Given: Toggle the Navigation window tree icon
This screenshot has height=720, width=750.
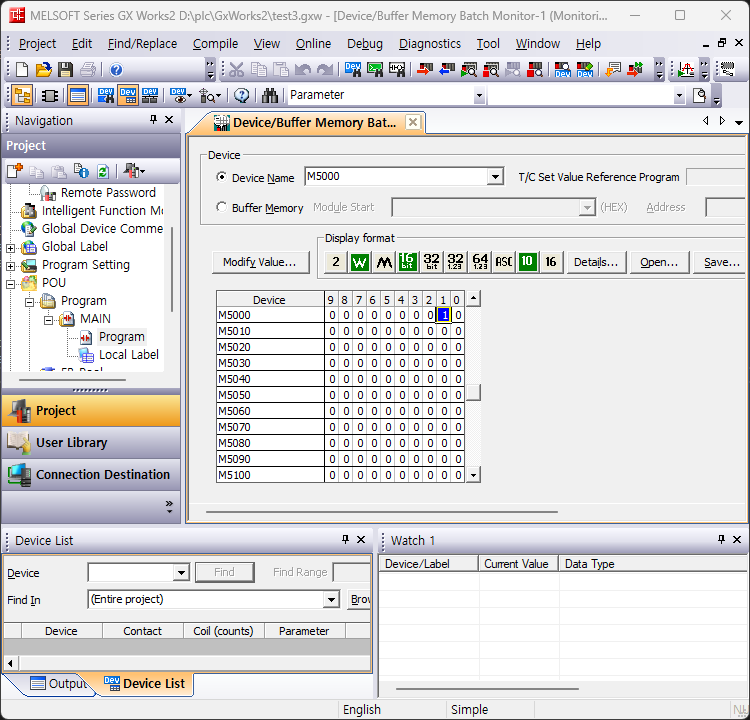Looking at the screenshot, I should tap(22, 95).
